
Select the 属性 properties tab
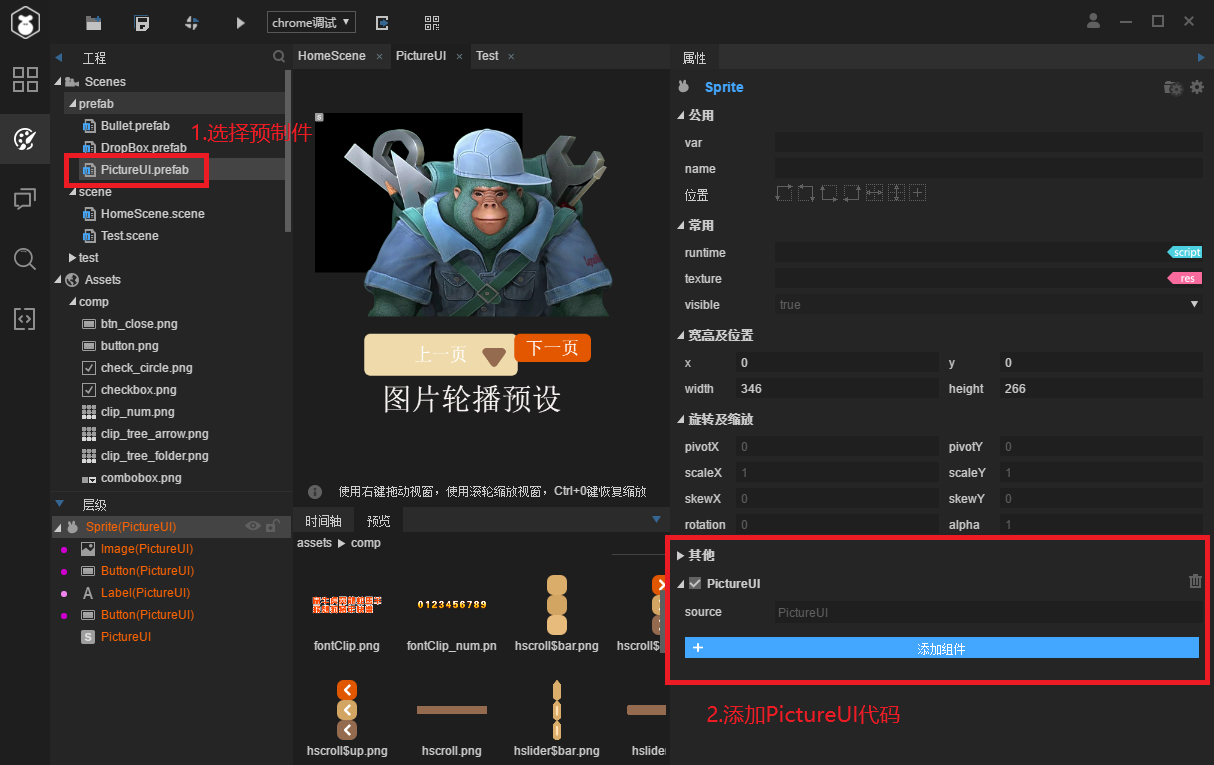694,58
